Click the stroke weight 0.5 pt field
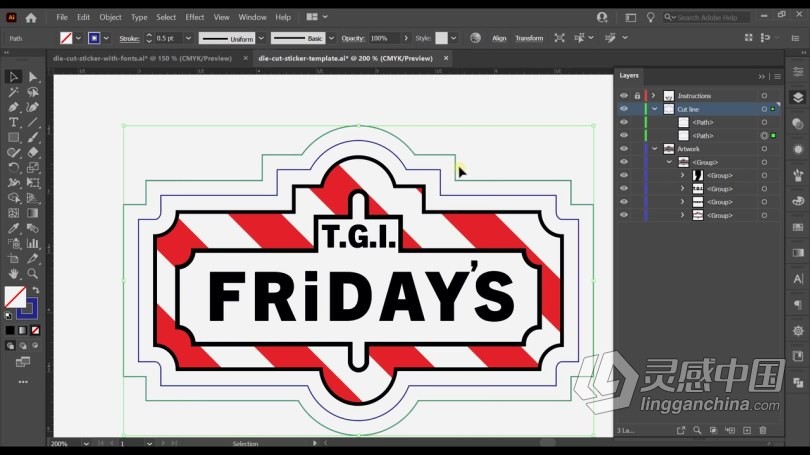Viewport: 810px width, 455px height. [168, 38]
